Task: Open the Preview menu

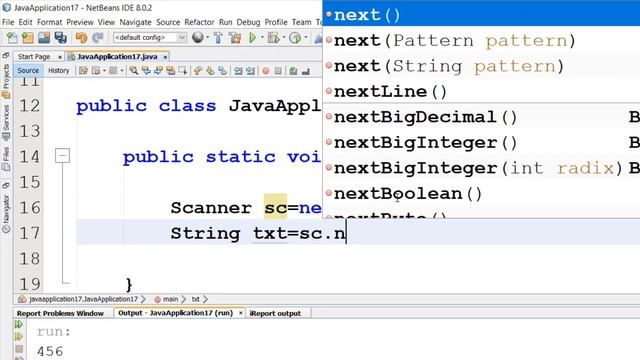Action: click(x=80, y=22)
